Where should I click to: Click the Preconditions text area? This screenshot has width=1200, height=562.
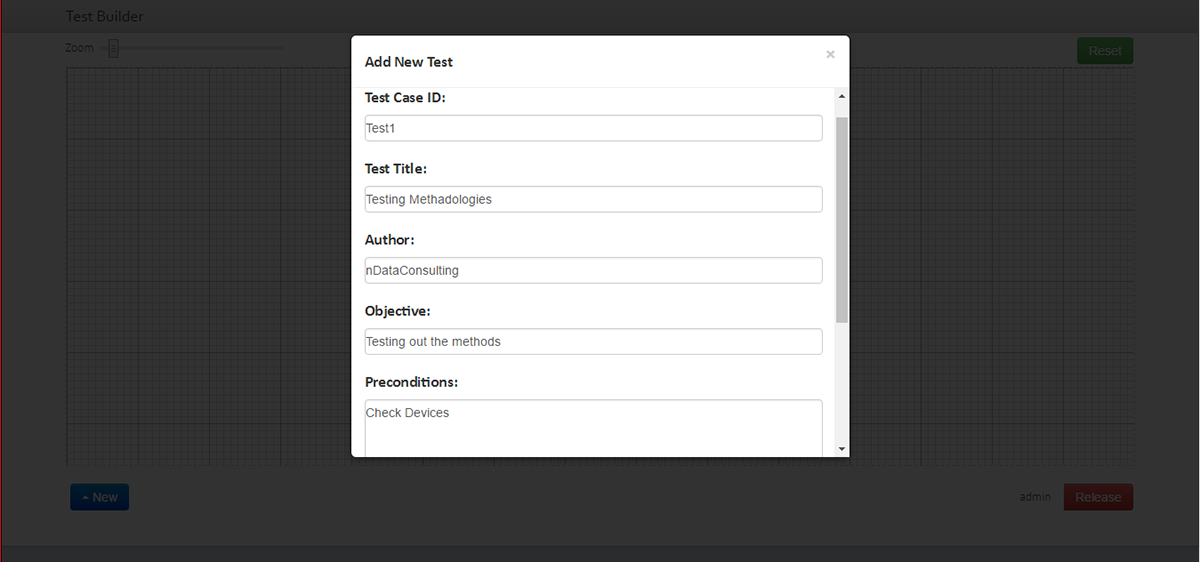point(594,428)
